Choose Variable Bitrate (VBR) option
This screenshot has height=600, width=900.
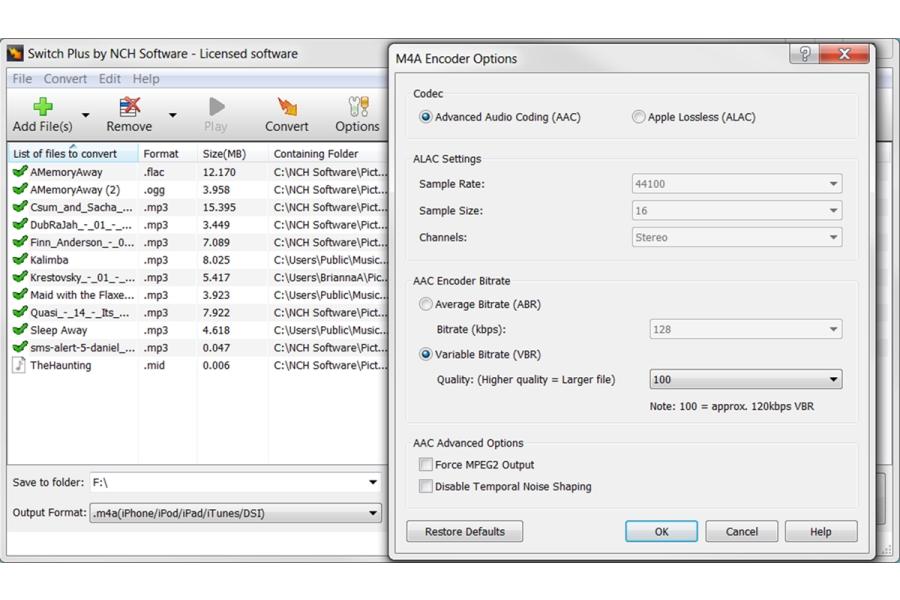[x=425, y=354]
